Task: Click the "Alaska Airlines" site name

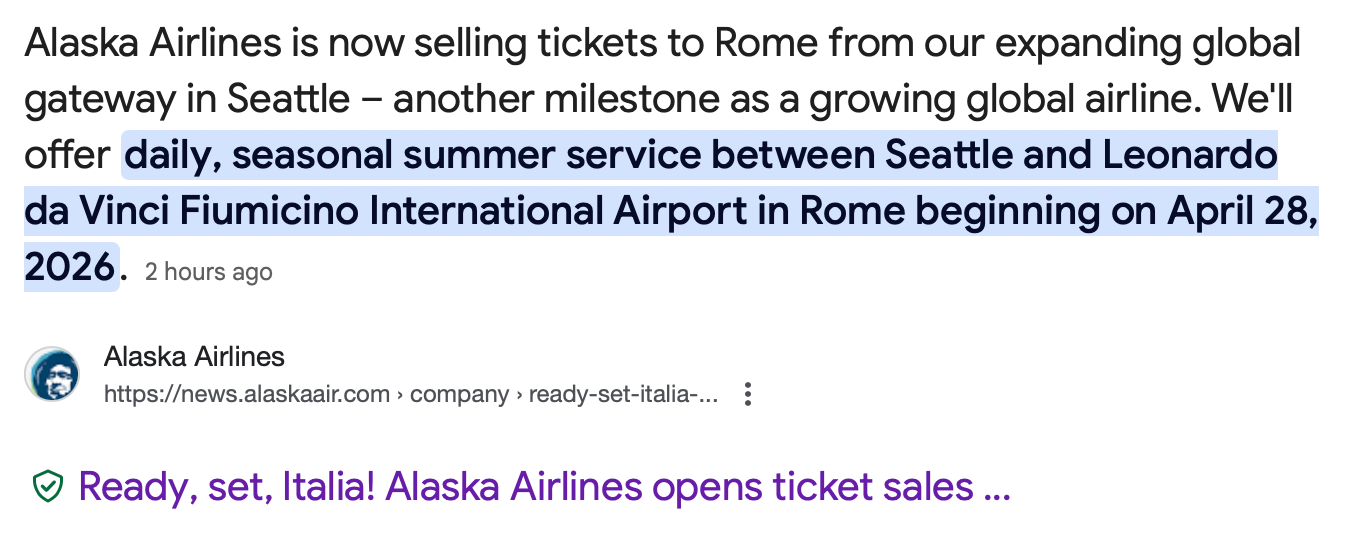Action: click(194, 357)
